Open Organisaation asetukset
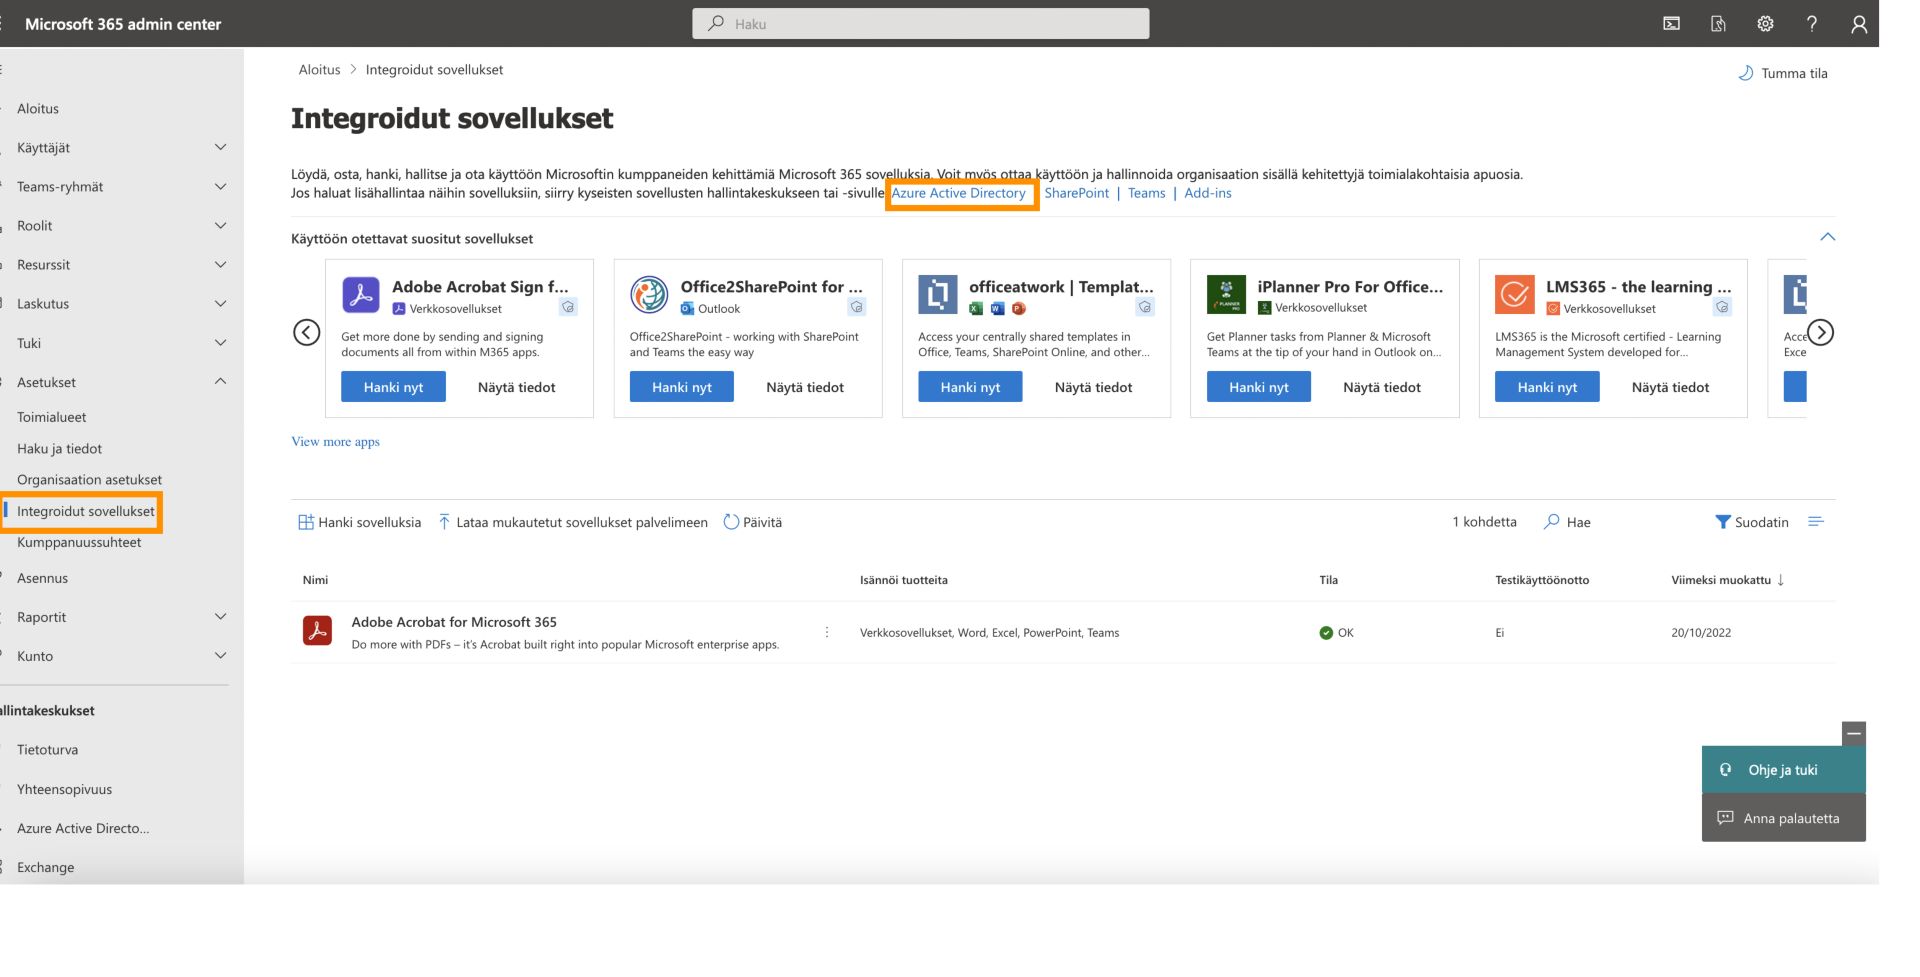 [x=89, y=480]
